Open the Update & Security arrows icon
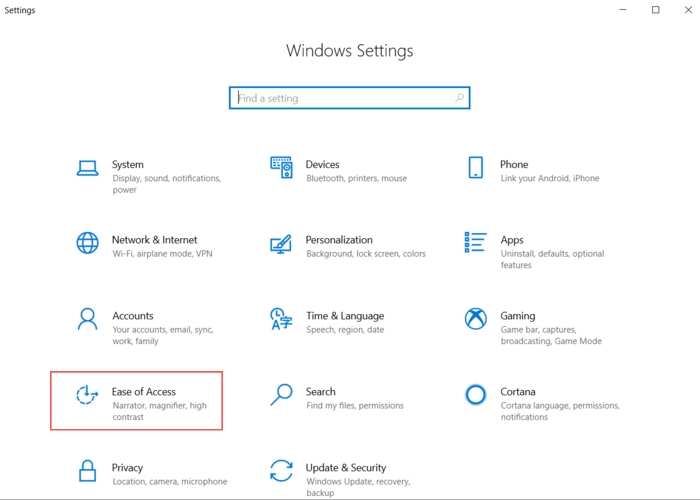This screenshot has width=700, height=500. point(282,471)
